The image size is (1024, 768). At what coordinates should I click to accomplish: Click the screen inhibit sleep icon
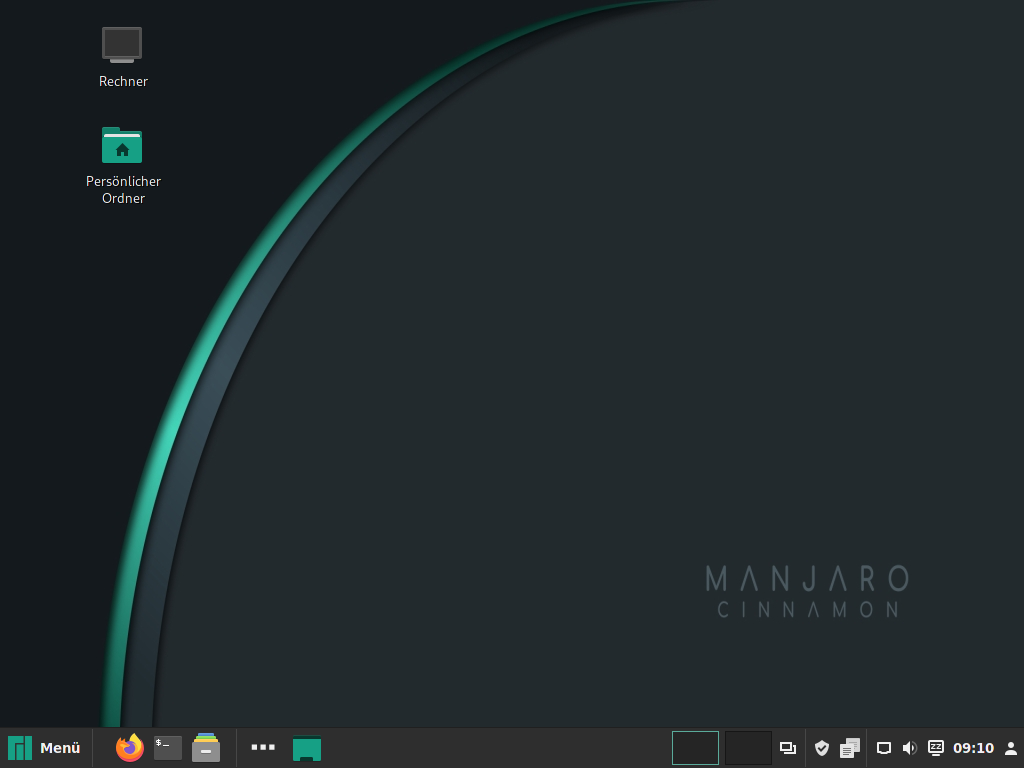(x=936, y=747)
